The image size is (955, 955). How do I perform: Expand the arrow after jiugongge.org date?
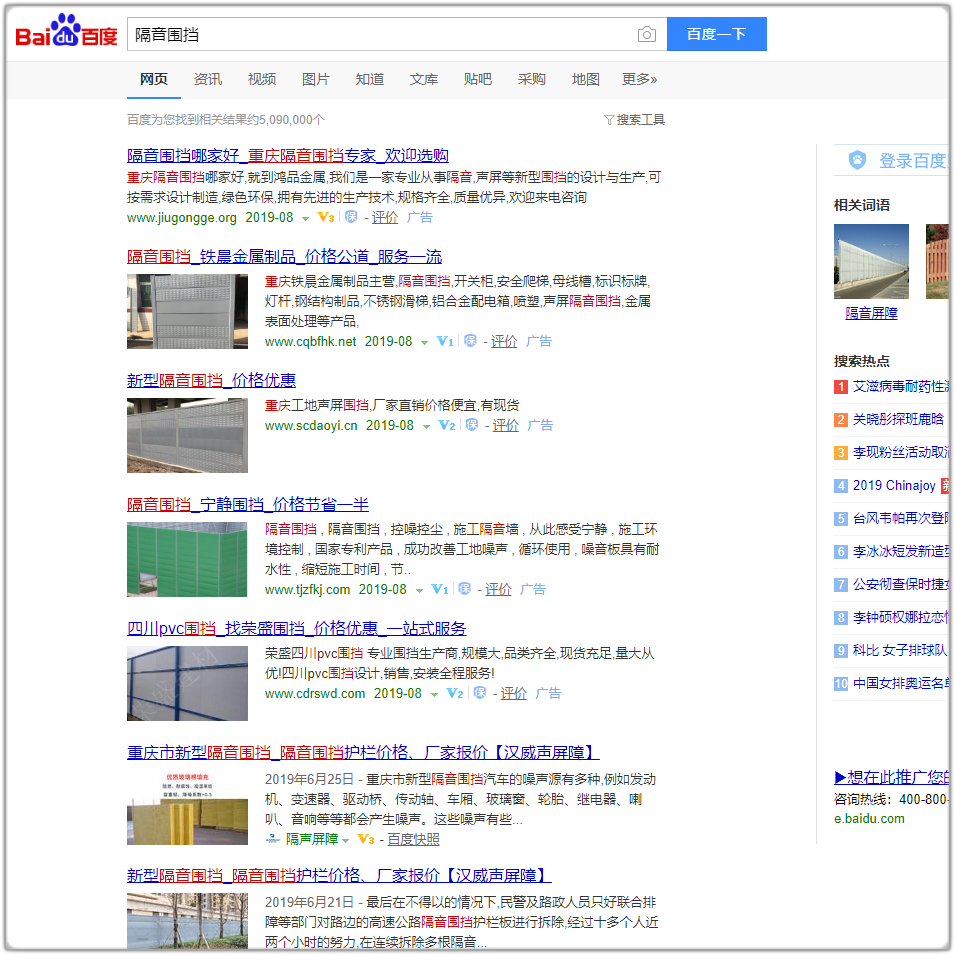(306, 218)
